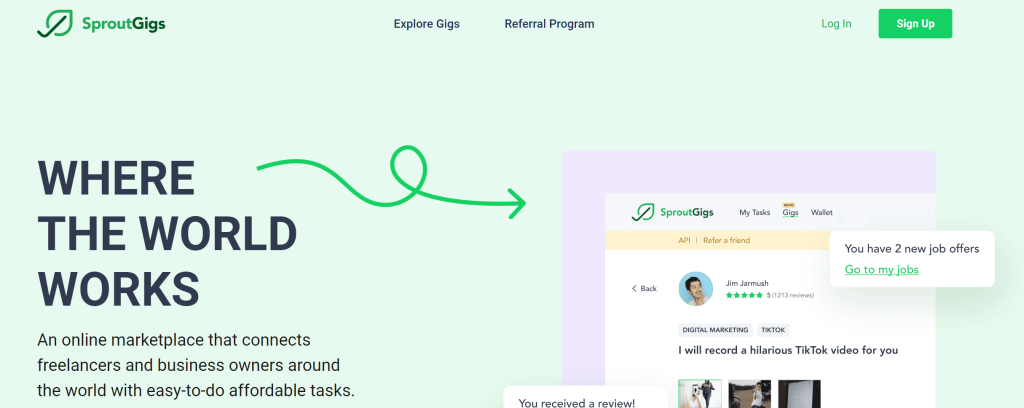Screen dimensions: 1024x408
Task: Open the Wallet tab in preview
Action: pos(822,212)
